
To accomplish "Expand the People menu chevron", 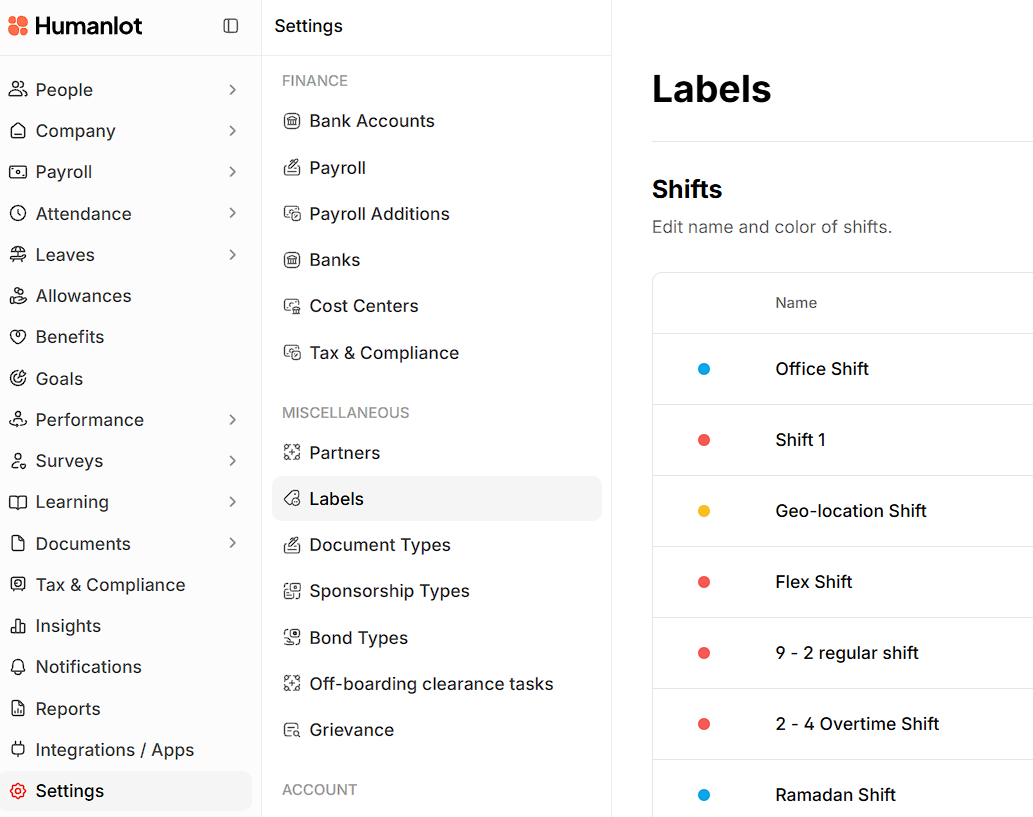I will 233,90.
